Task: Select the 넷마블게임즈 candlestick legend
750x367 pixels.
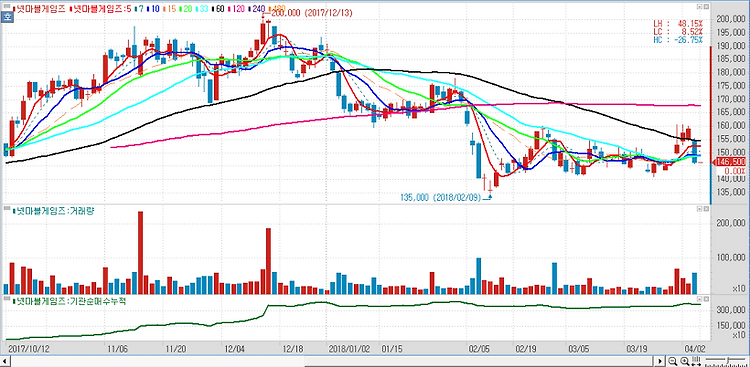Action: 40,9
